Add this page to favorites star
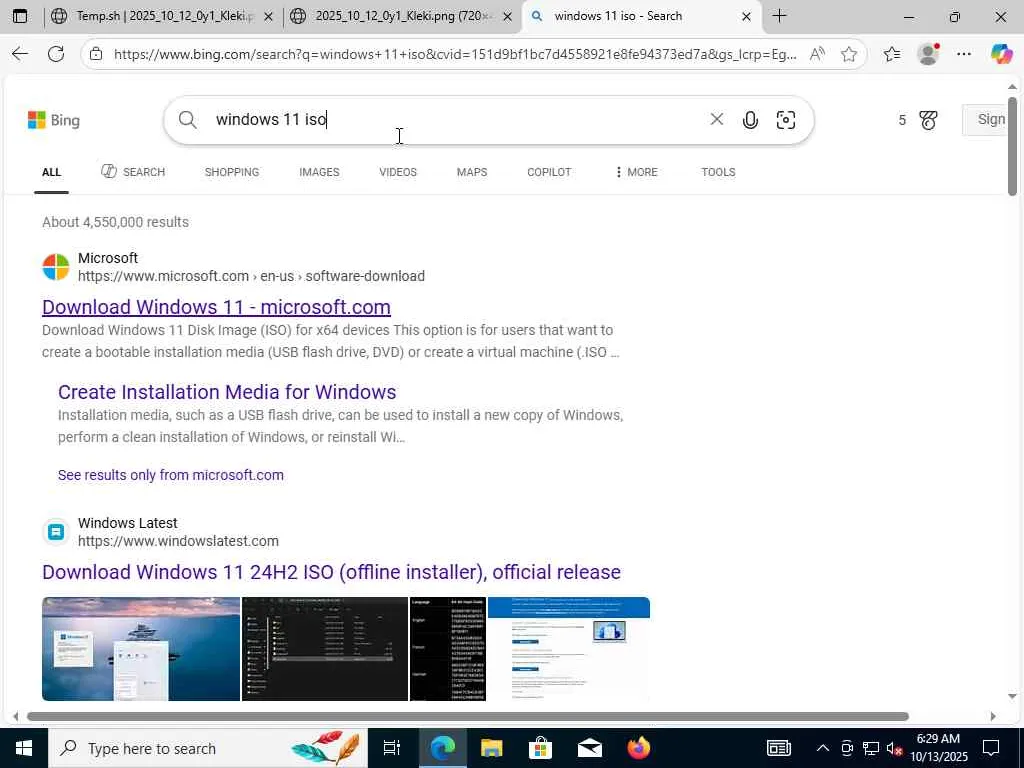The image size is (1024, 768). [x=849, y=54]
